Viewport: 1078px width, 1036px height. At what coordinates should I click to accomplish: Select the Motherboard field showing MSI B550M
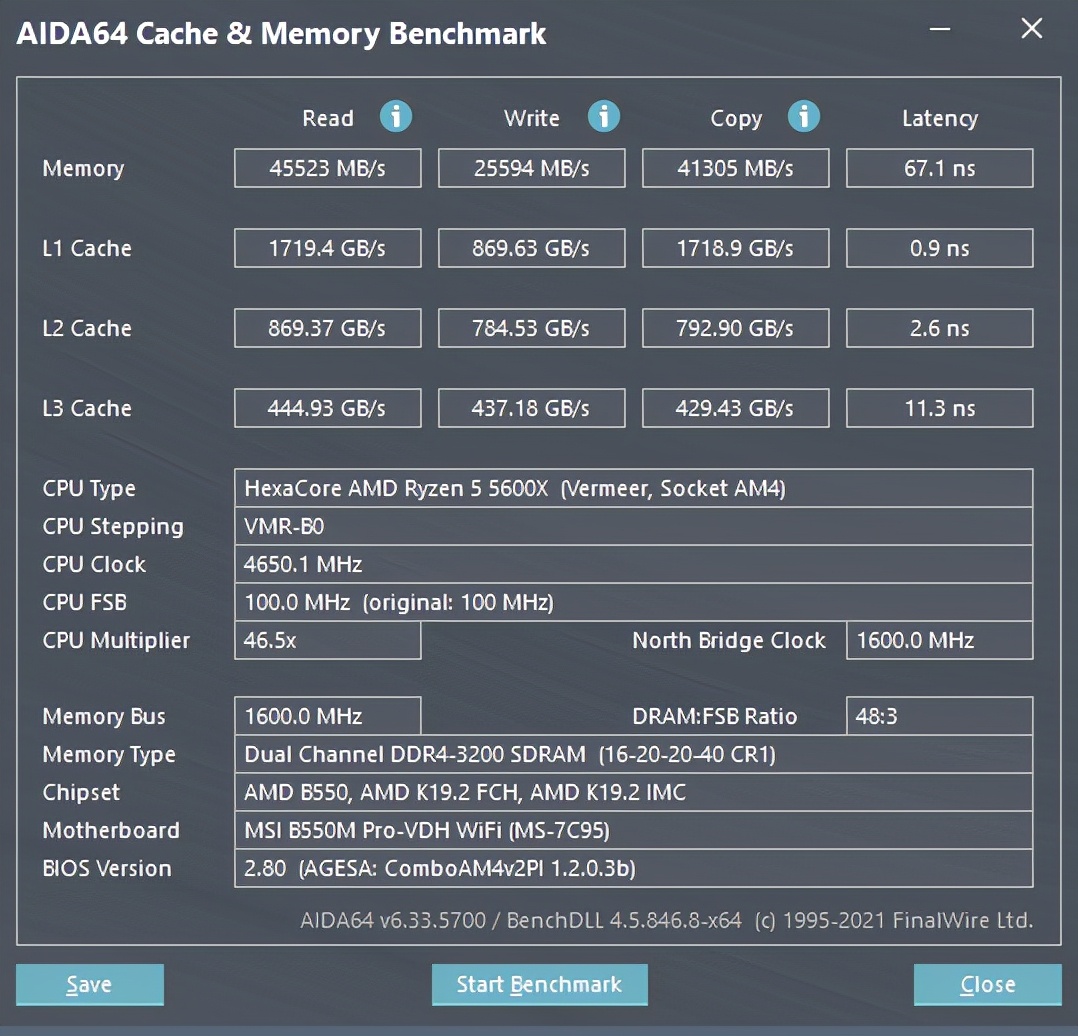point(633,830)
